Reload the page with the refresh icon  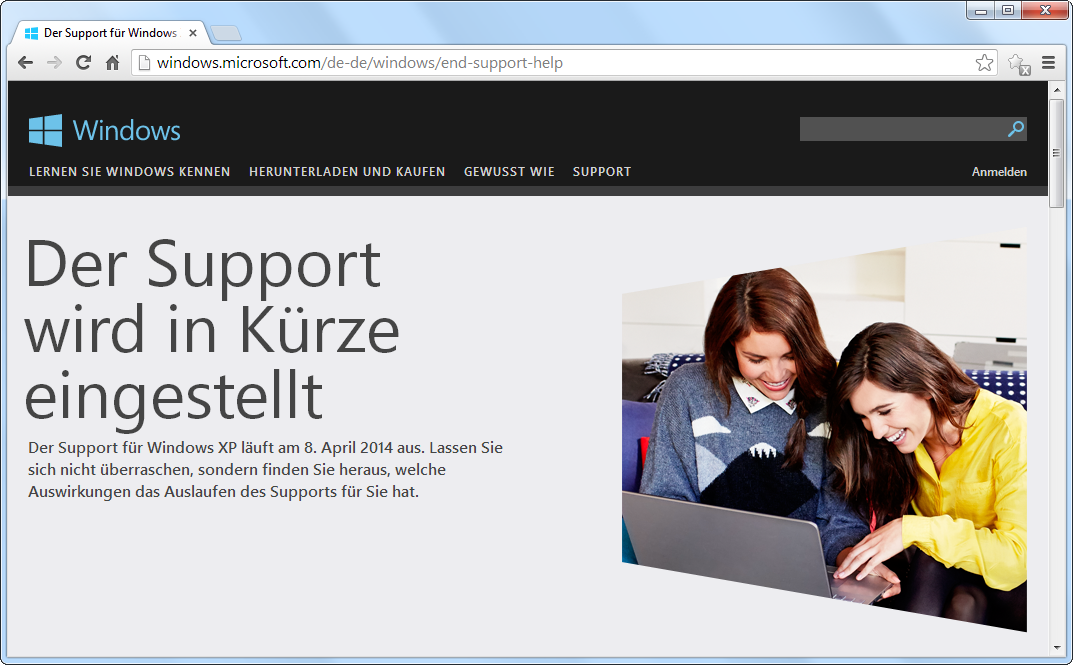tap(83, 63)
